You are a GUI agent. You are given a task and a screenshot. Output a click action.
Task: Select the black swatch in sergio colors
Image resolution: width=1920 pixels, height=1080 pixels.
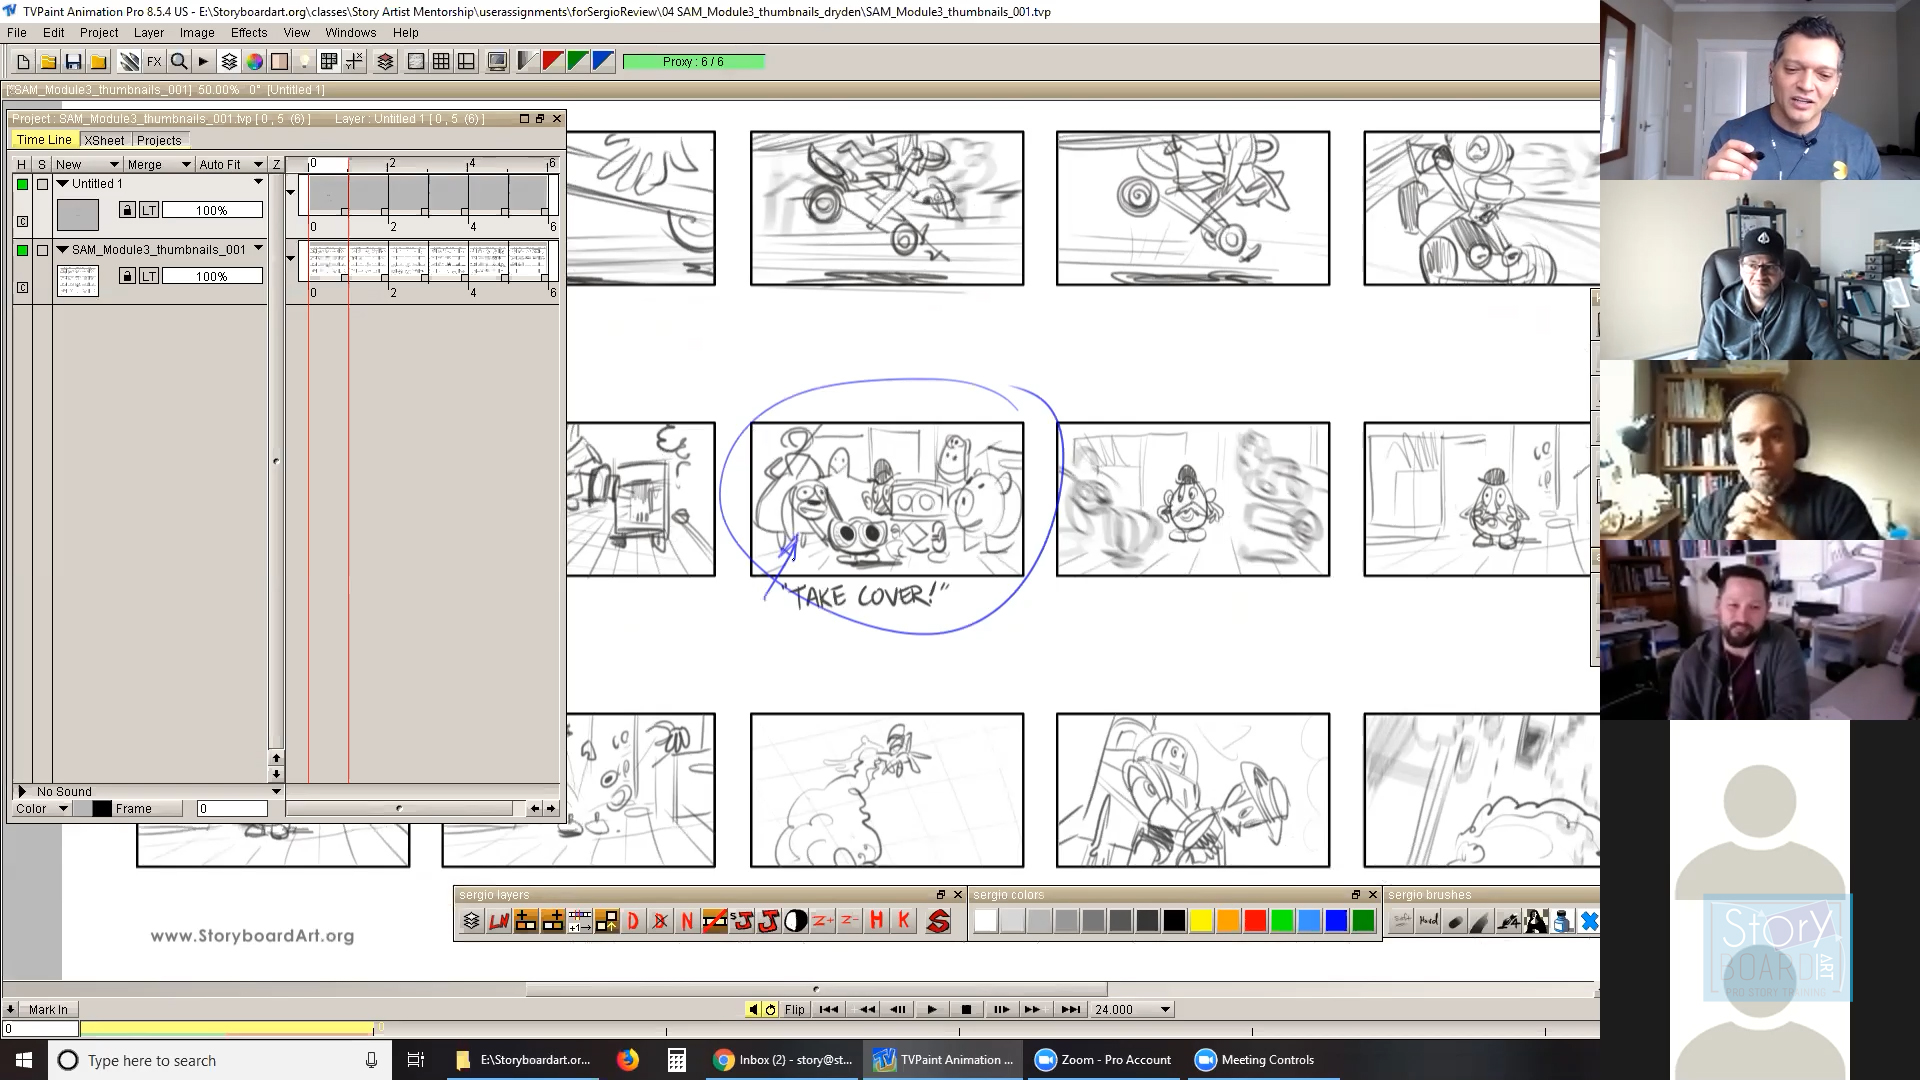(x=1174, y=921)
